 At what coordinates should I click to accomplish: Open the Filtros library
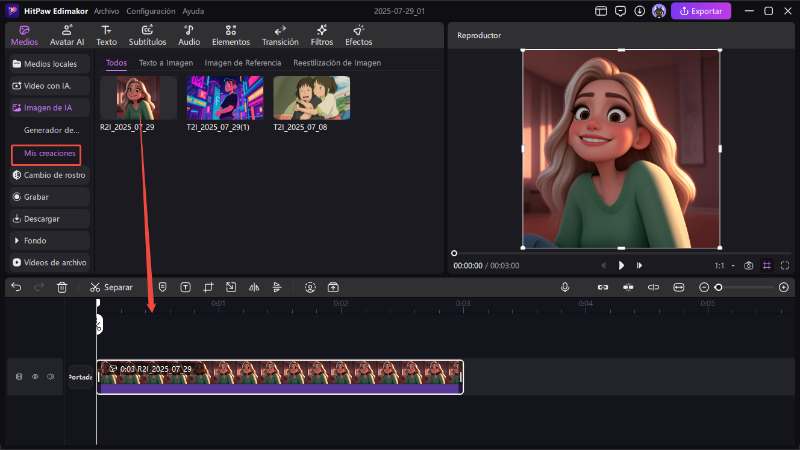[321, 36]
